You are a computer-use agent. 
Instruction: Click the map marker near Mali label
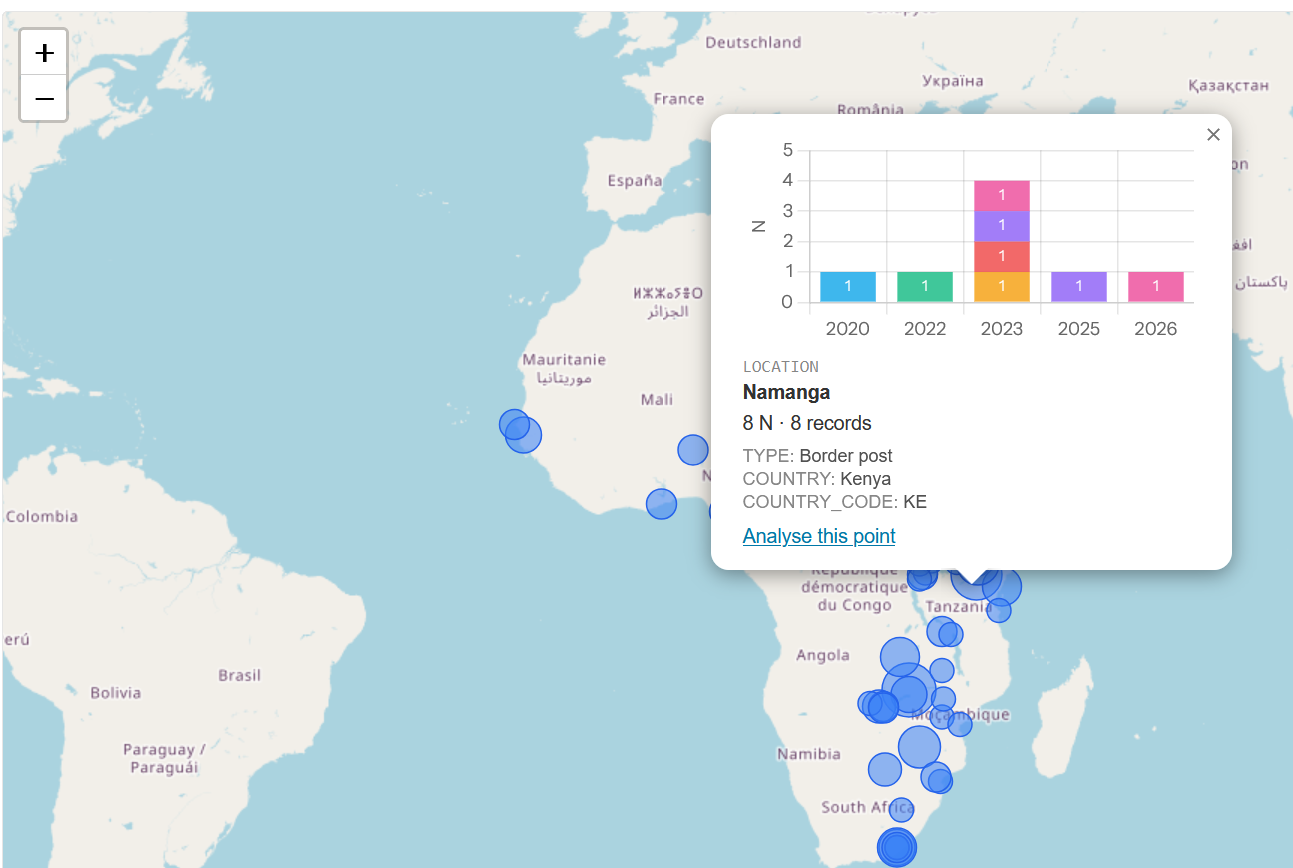pyautogui.click(x=693, y=450)
